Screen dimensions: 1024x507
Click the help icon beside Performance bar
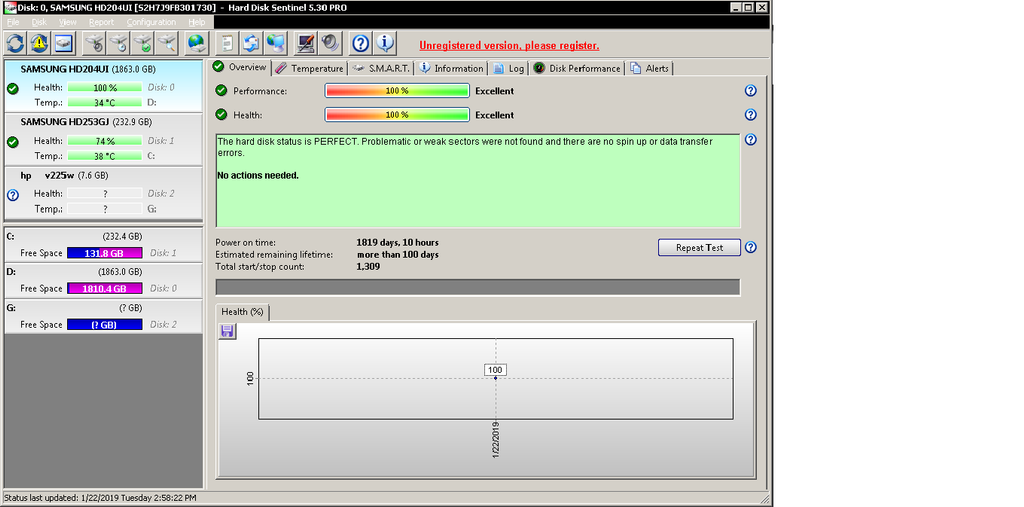click(x=751, y=91)
